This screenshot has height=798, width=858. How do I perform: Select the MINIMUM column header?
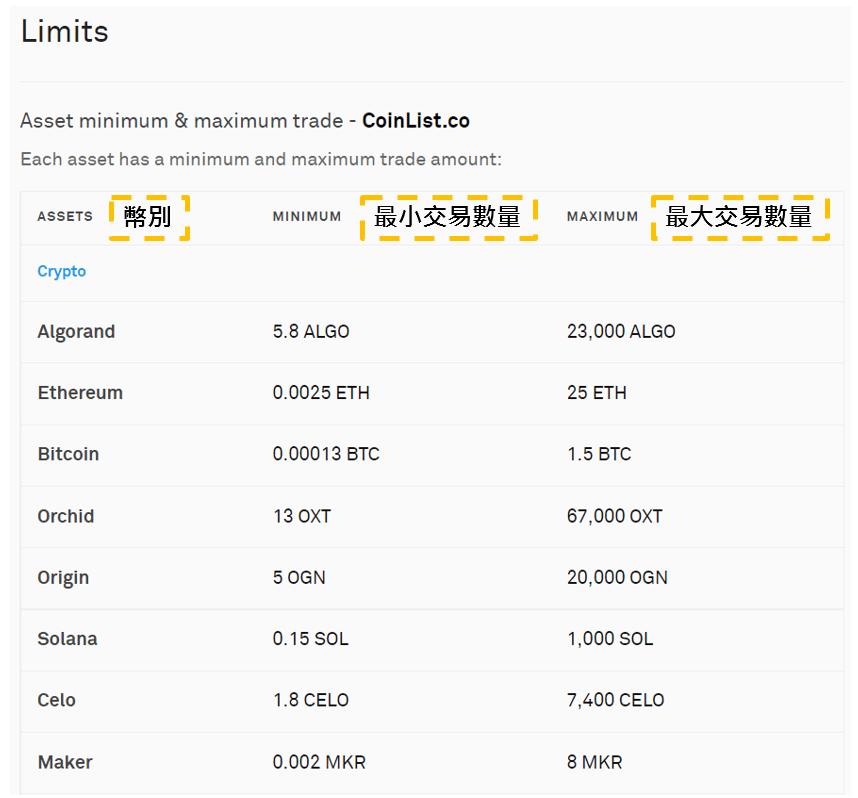click(307, 216)
